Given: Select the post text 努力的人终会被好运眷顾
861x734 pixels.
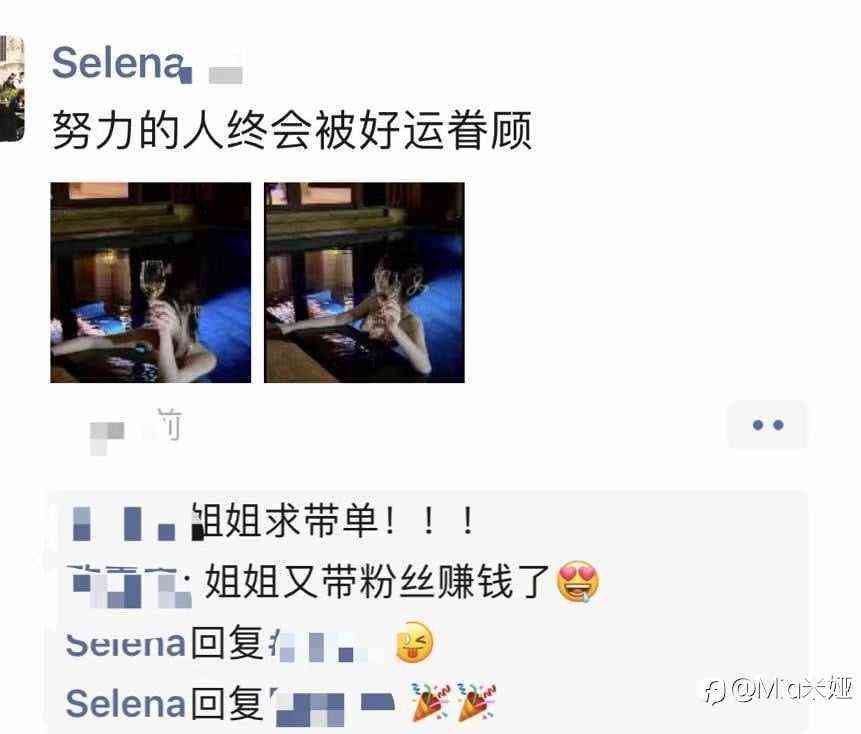Looking at the screenshot, I should (x=292, y=130).
